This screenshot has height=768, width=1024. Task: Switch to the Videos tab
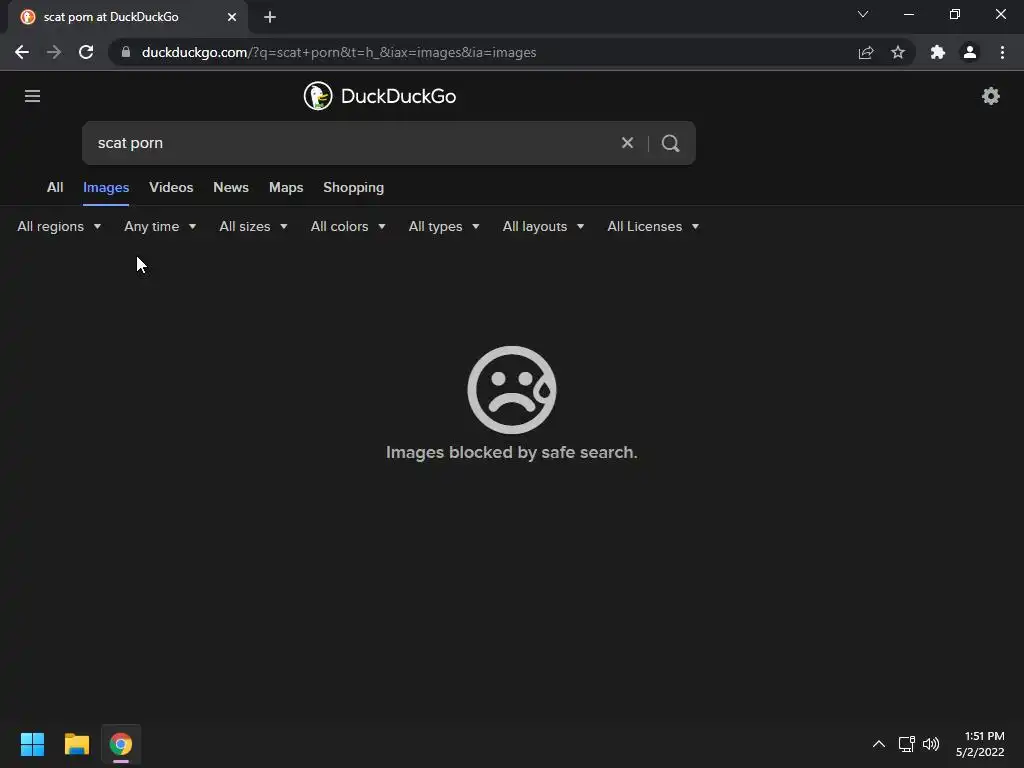tap(171, 187)
